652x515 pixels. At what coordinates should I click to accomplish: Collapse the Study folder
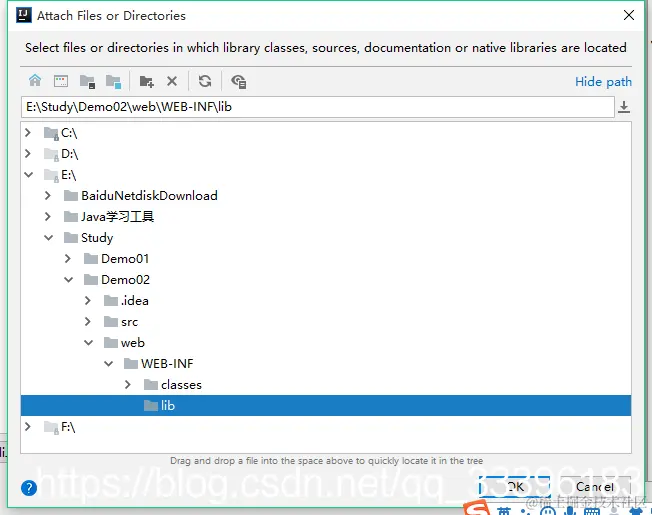48,237
